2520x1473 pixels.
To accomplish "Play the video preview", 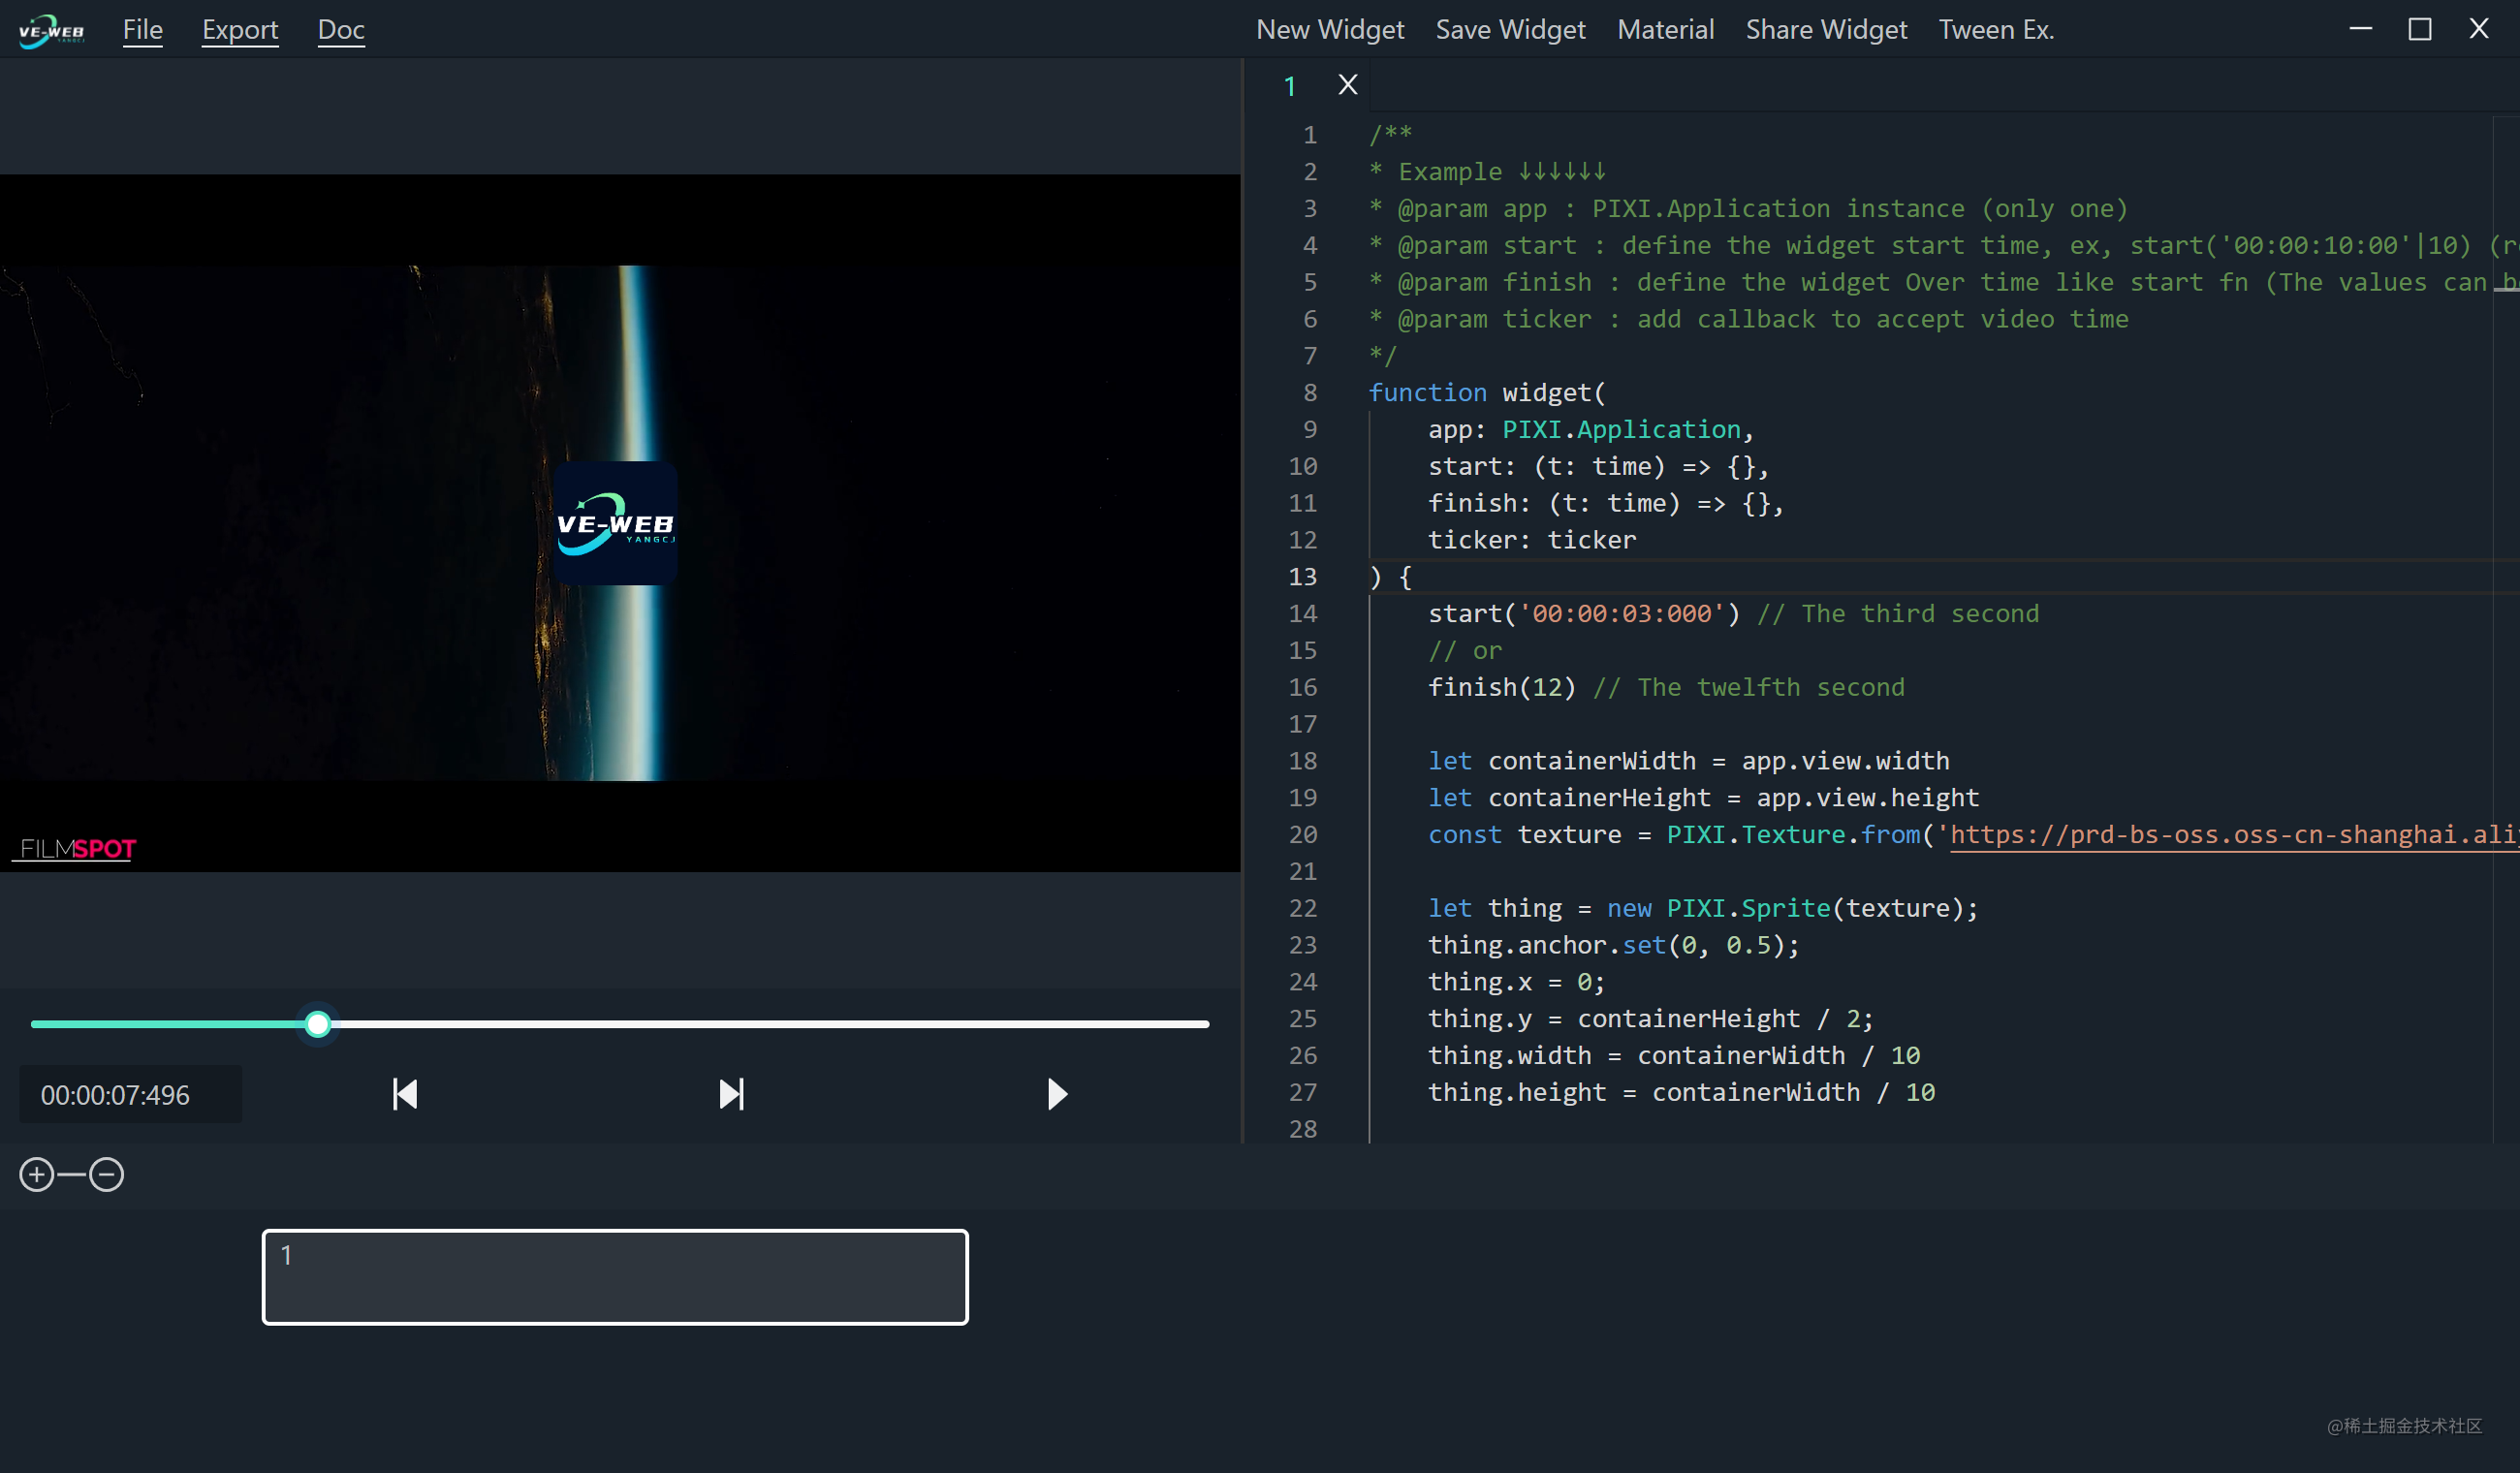I will 1057,1094.
